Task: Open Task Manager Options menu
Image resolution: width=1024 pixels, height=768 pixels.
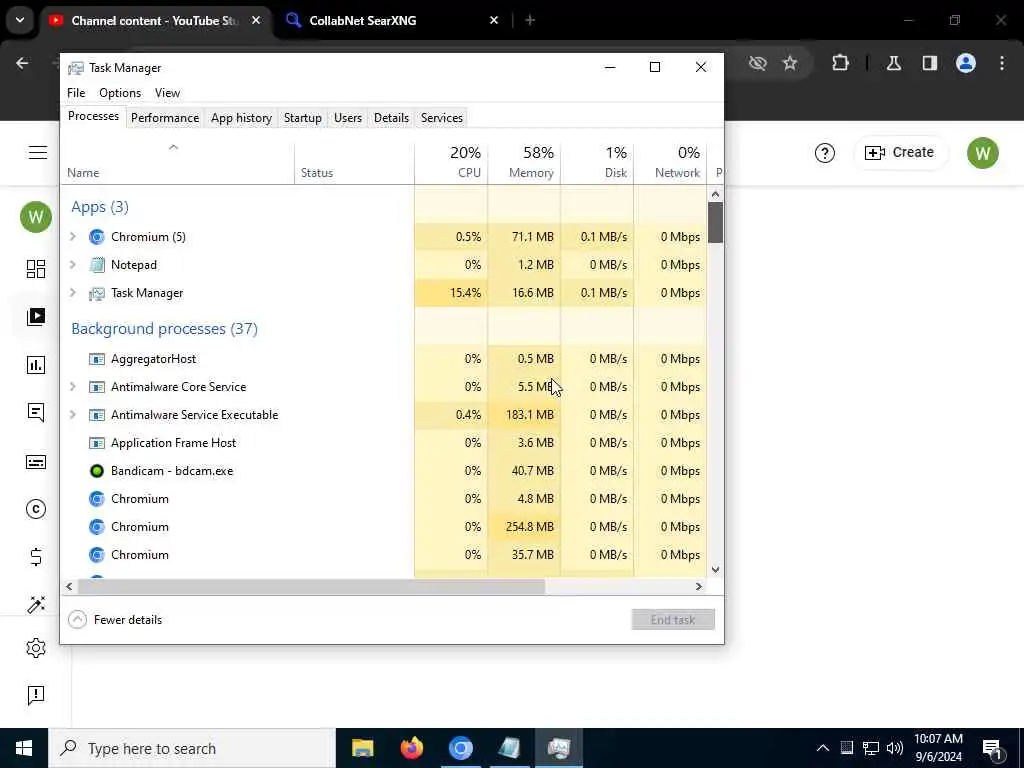Action: click(x=120, y=93)
